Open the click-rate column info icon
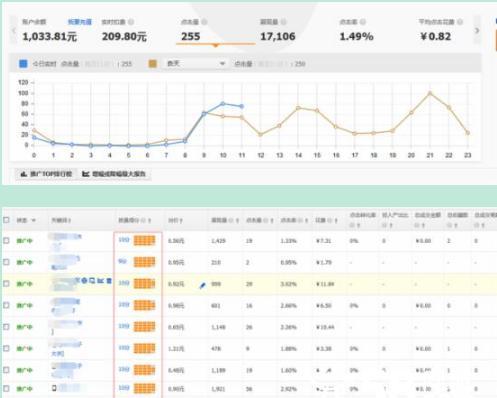This screenshot has height=398, width=497. tap(300, 220)
